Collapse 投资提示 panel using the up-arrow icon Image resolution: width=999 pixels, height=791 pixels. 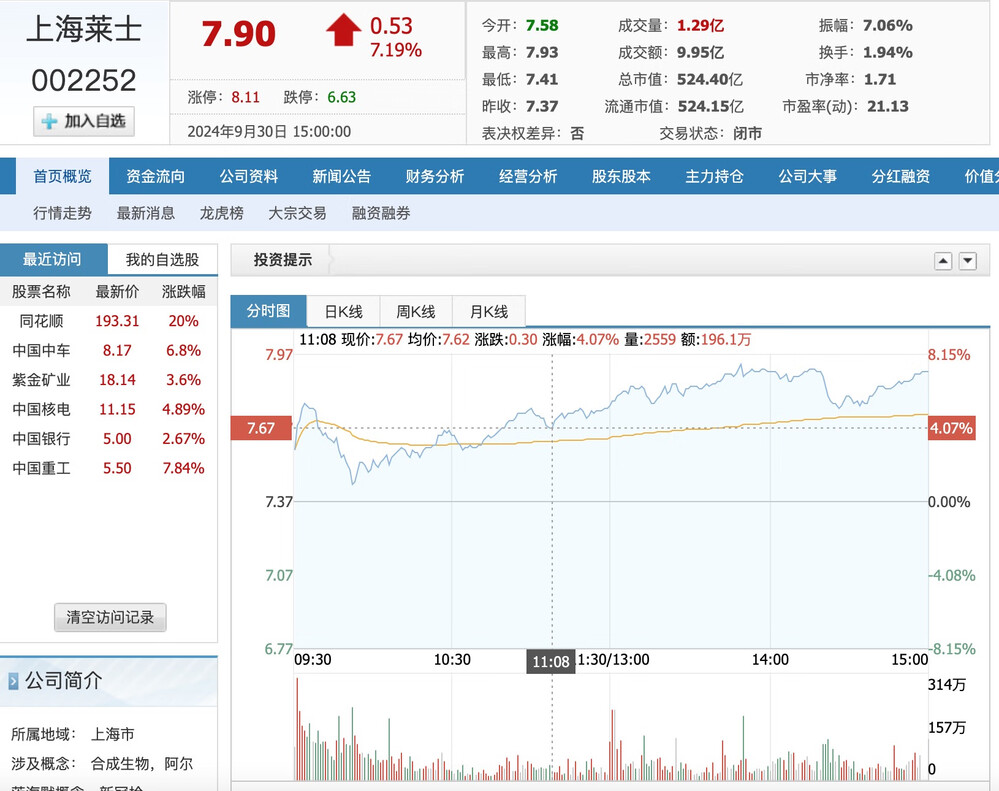[x=942, y=259]
